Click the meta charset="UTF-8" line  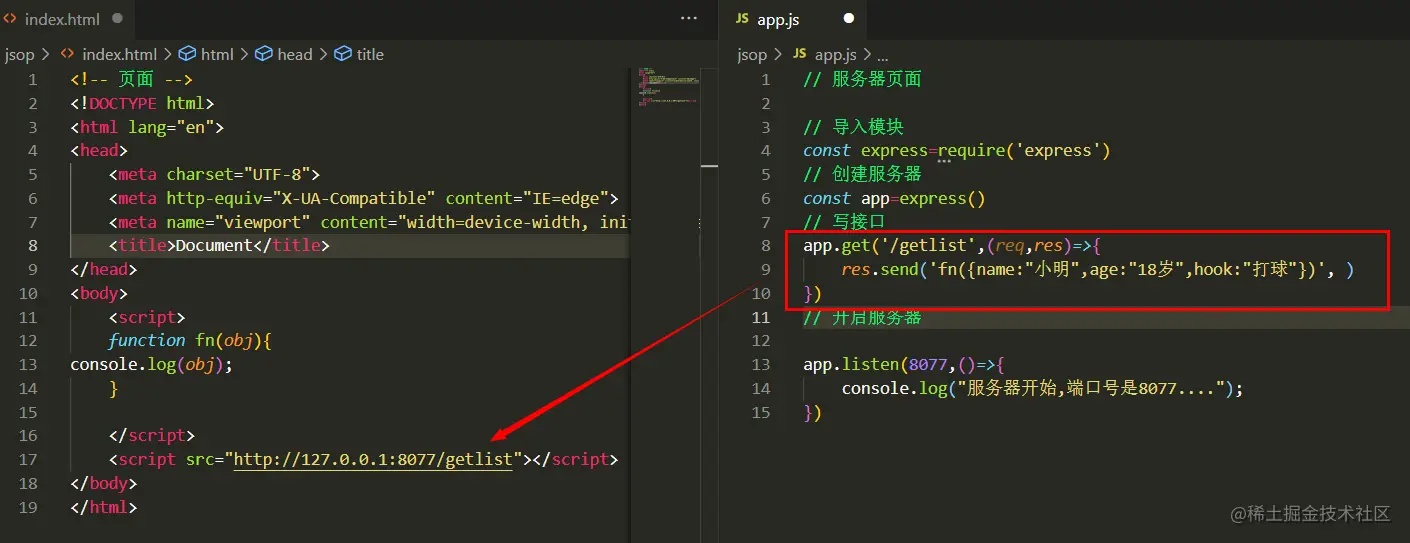coord(214,174)
